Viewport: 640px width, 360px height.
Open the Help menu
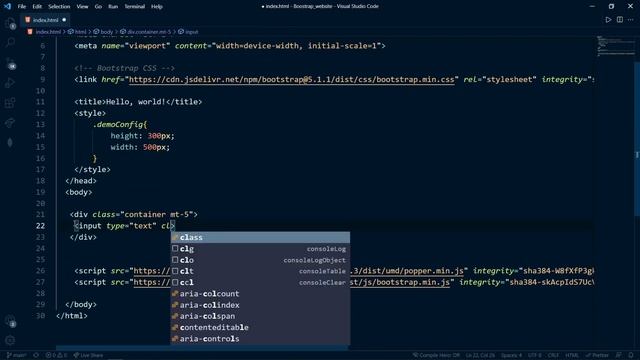[x=157, y=7]
